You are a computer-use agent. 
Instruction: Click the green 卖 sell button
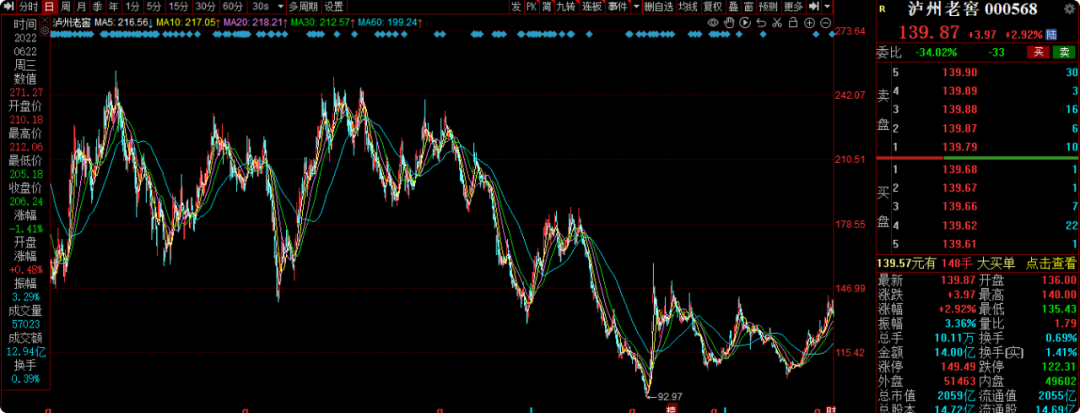click(x=1063, y=52)
